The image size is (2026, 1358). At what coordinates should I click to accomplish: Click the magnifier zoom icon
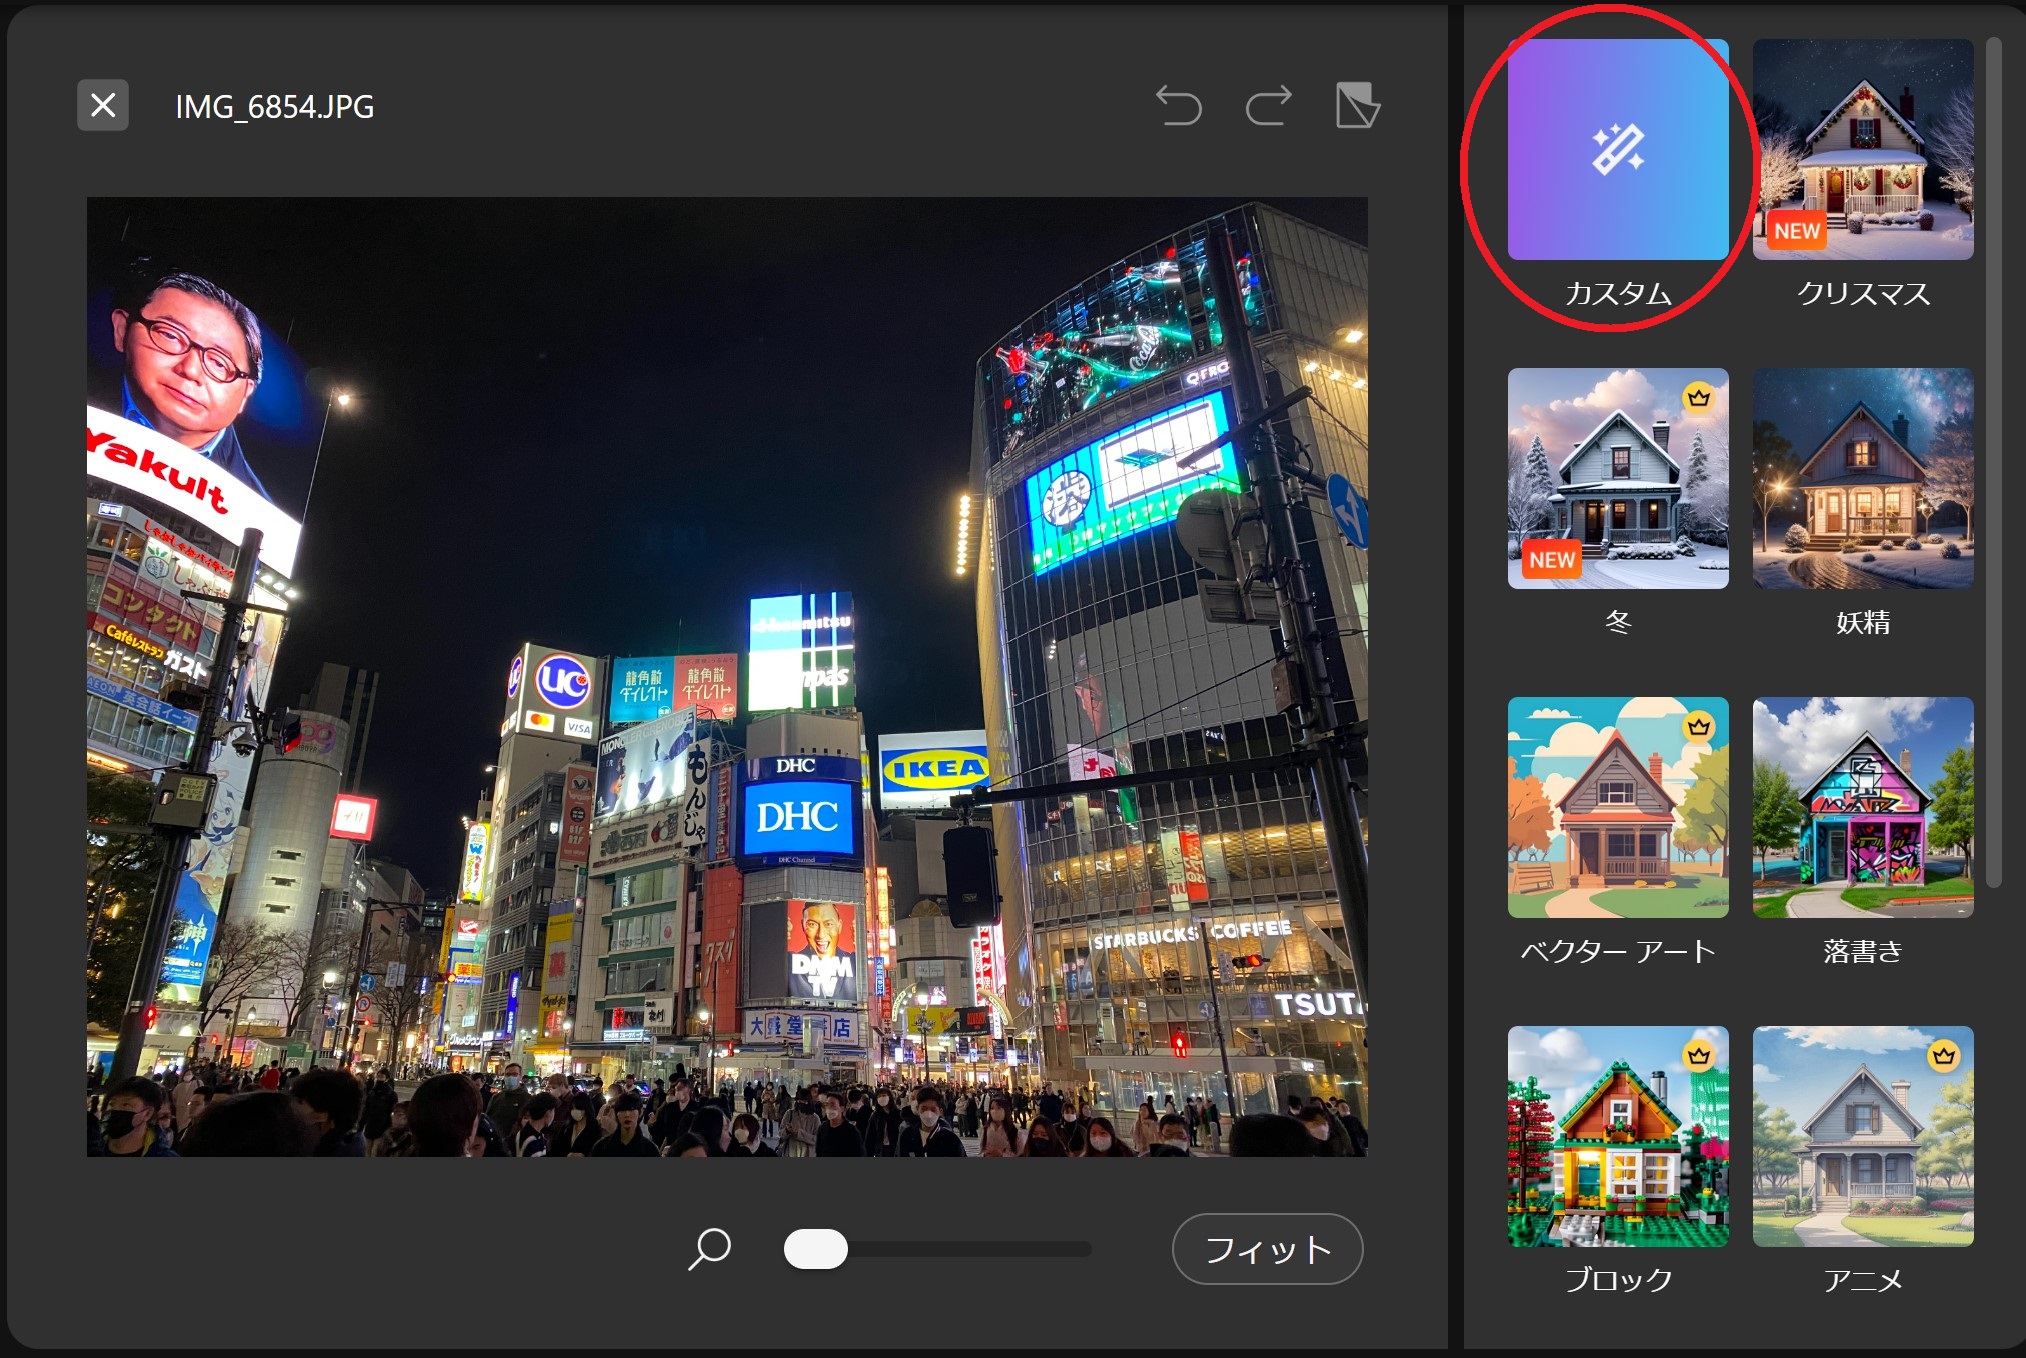click(x=709, y=1249)
